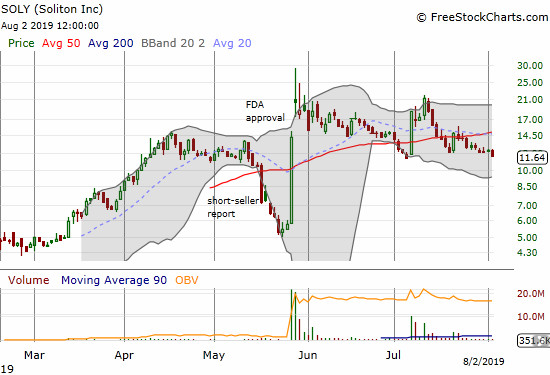Click the Mar label on time axis
The height and width of the screenshot is (375, 550).
coord(34,355)
